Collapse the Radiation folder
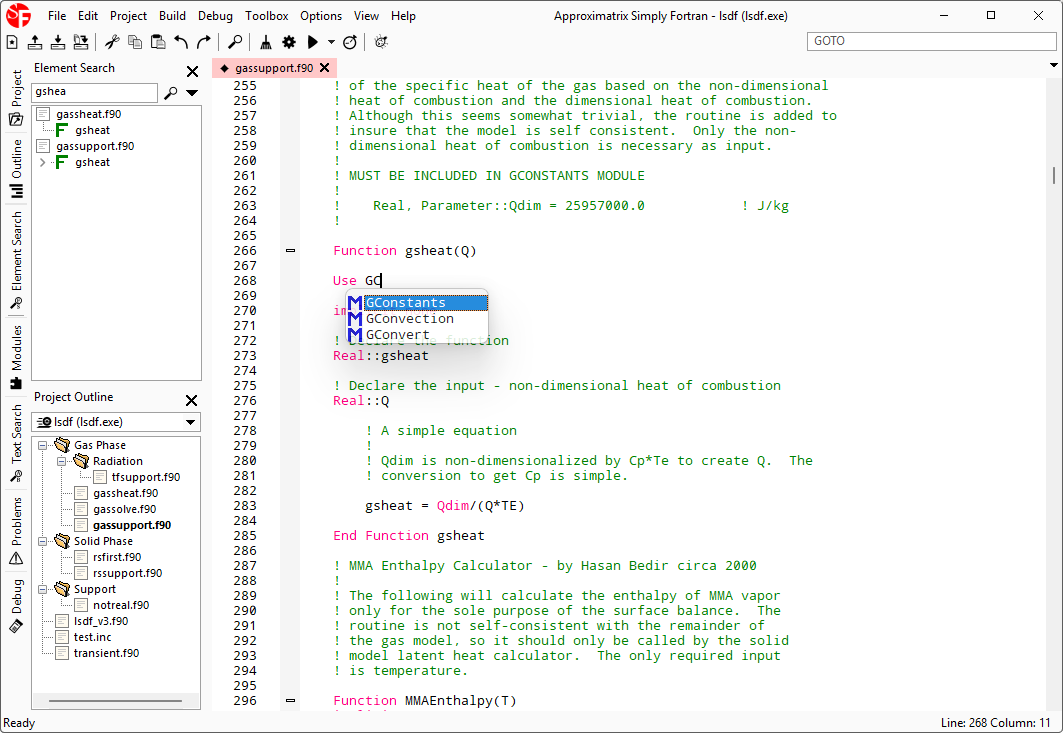Image resolution: width=1063 pixels, height=733 pixels. point(62,461)
